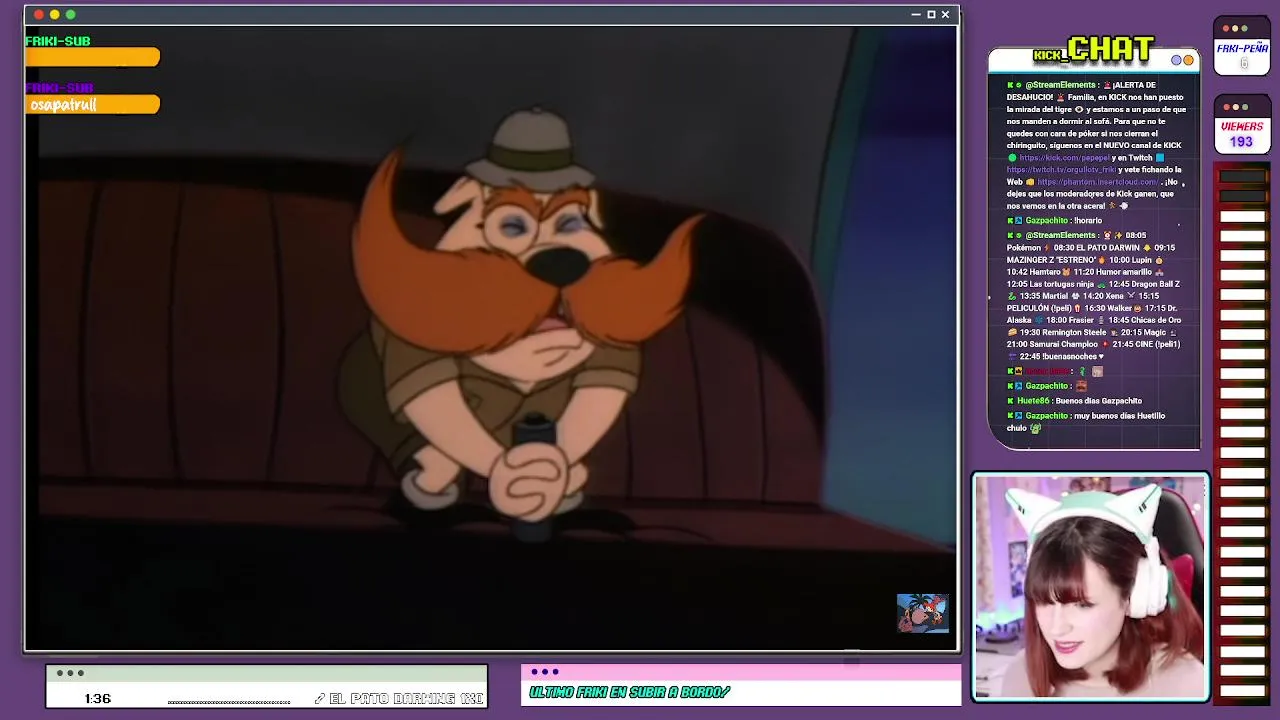Viewport: 1280px width, 720px height.
Task: Click the top FRIKI-SUB green label
Action: pos(58,41)
